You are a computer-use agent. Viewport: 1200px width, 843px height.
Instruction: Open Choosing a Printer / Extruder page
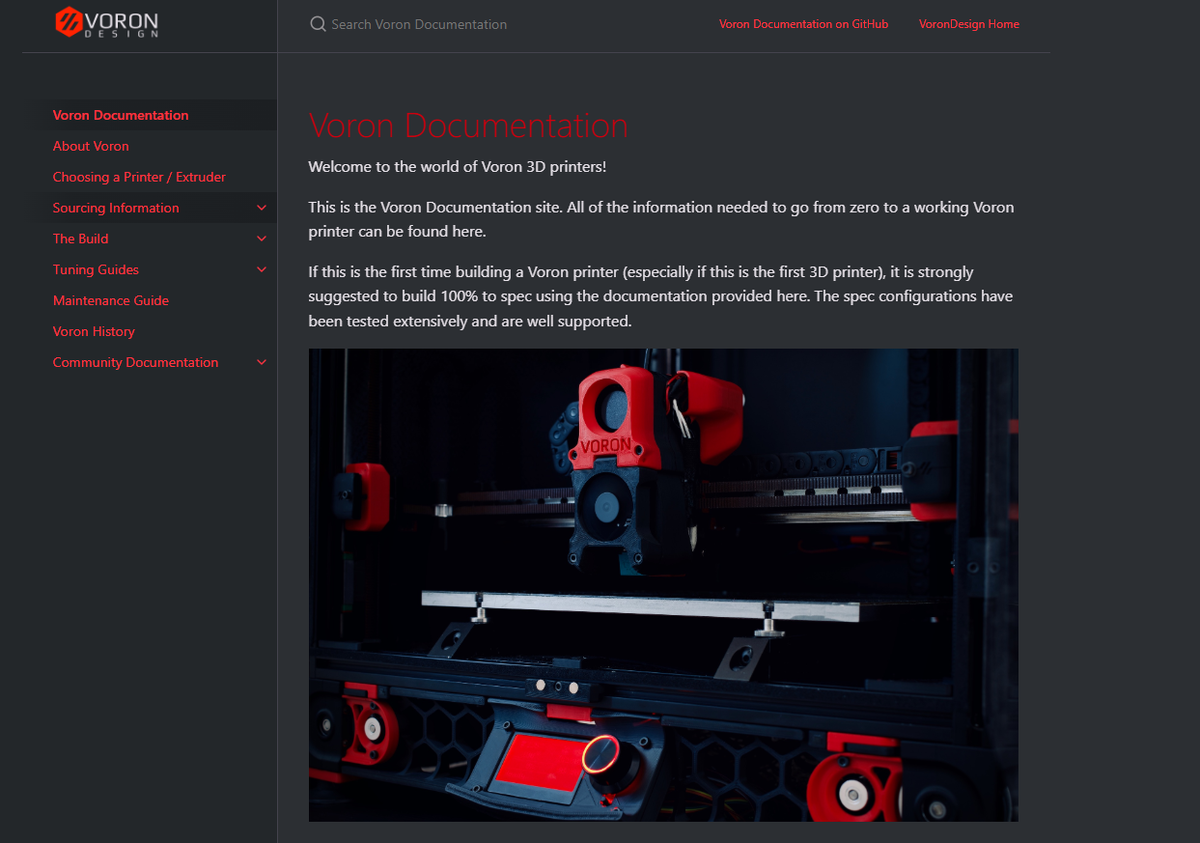click(139, 177)
